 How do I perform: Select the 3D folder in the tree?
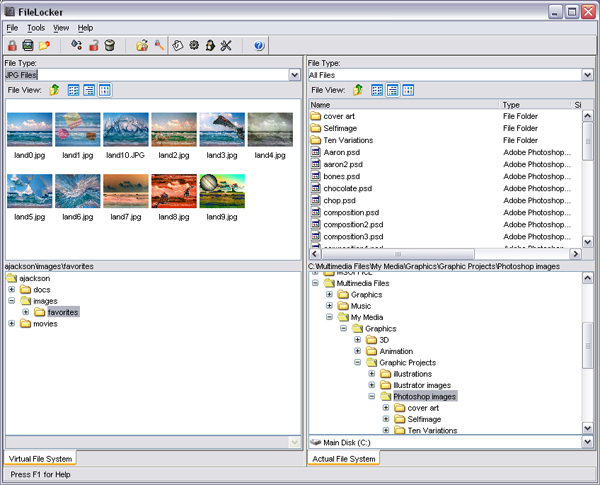[384, 340]
